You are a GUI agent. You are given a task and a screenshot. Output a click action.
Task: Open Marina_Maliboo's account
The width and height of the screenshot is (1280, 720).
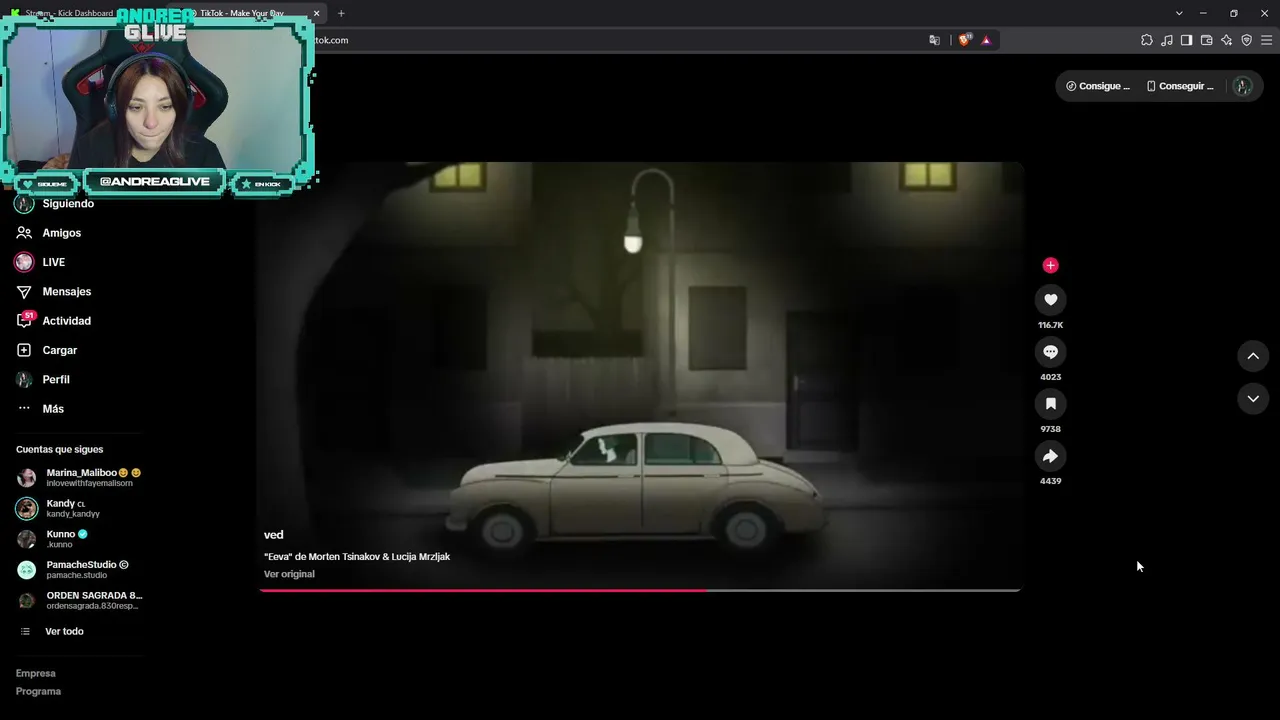[x=80, y=477]
